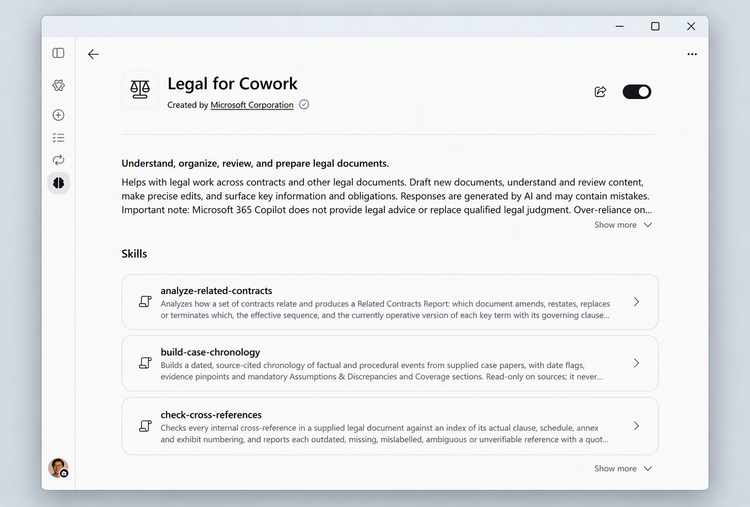Open check-cross-references chevron arrow

pyautogui.click(x=636, y=426)
